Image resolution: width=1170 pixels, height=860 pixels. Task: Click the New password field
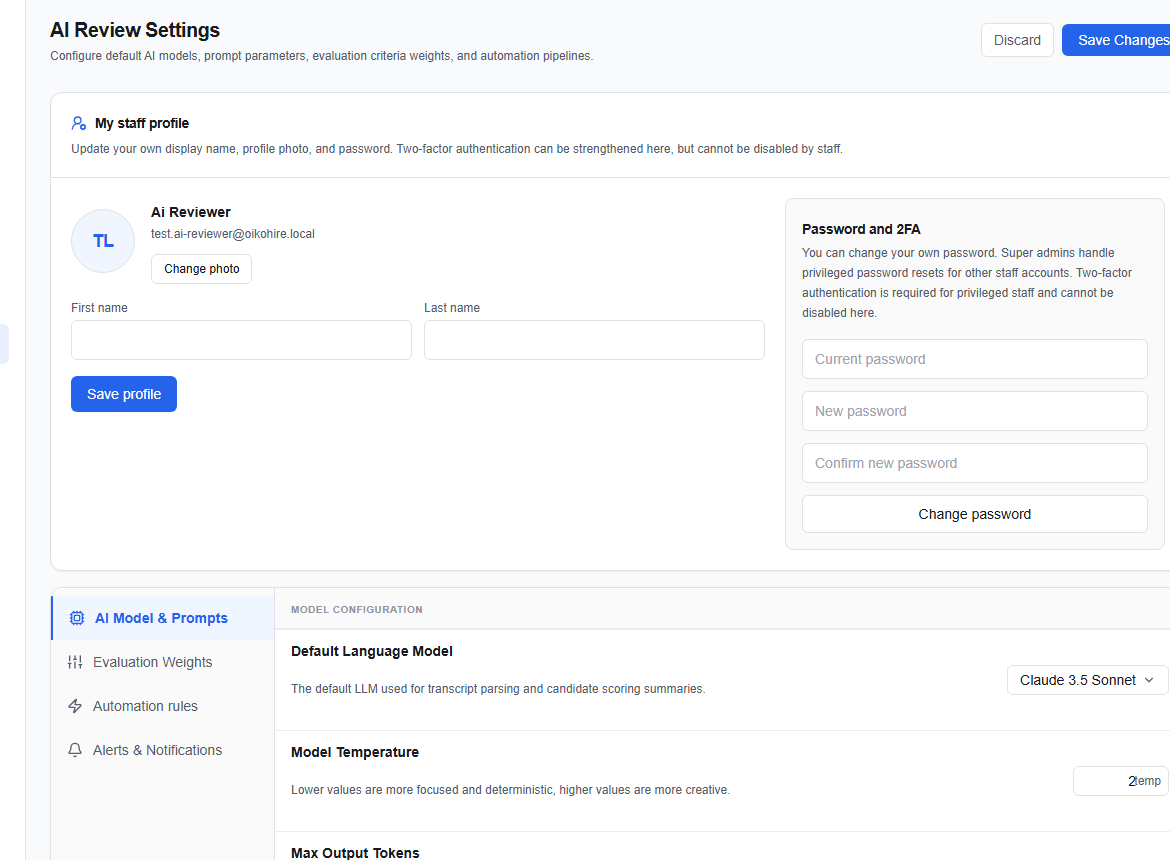pyautogui.click(x=975, y=411)
